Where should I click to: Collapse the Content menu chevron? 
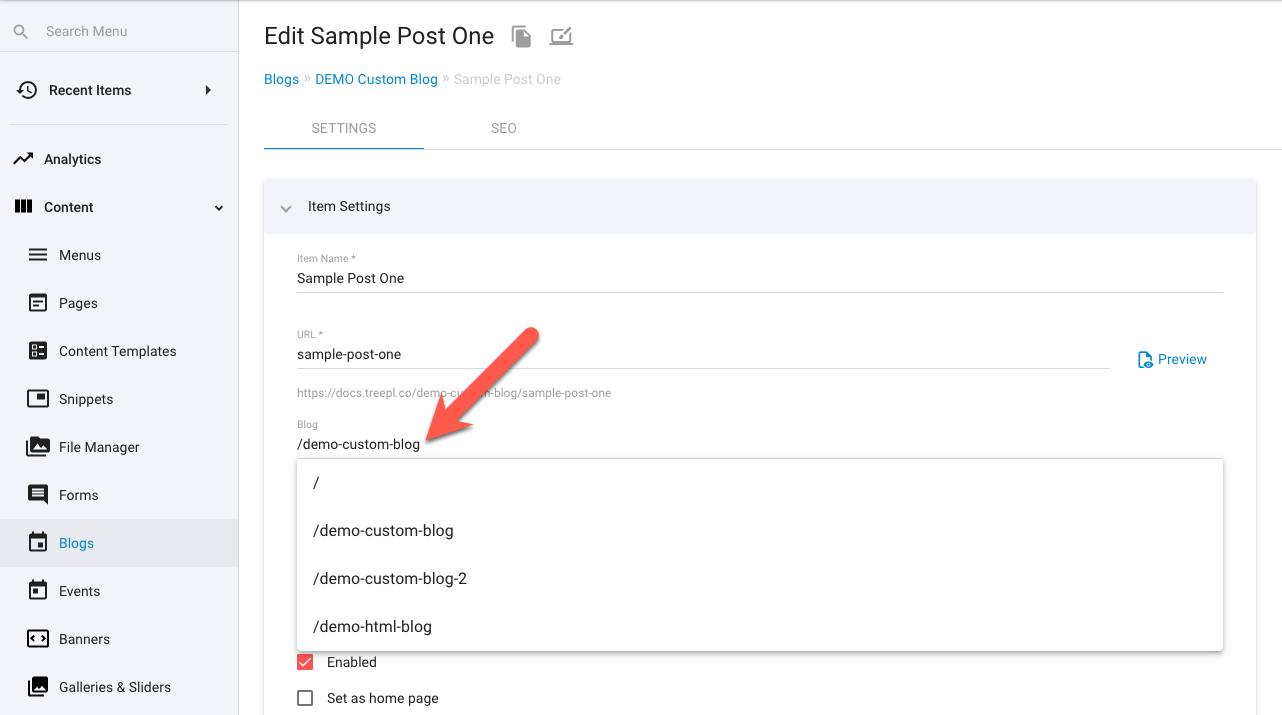219,208
